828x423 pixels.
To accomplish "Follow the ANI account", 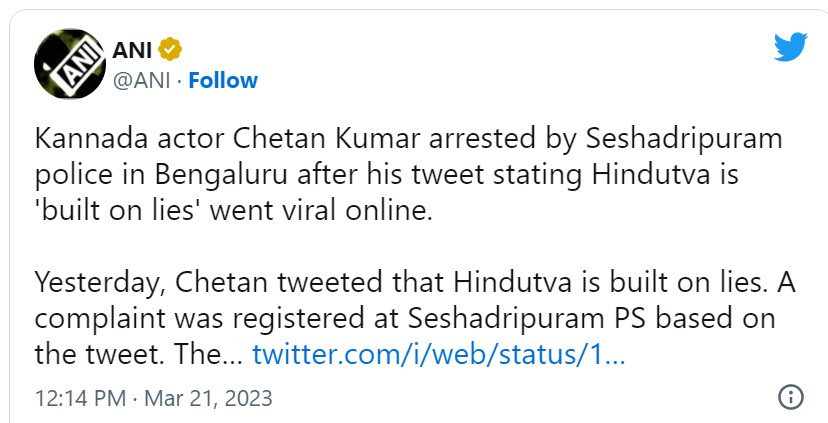I will pos(223,80).
